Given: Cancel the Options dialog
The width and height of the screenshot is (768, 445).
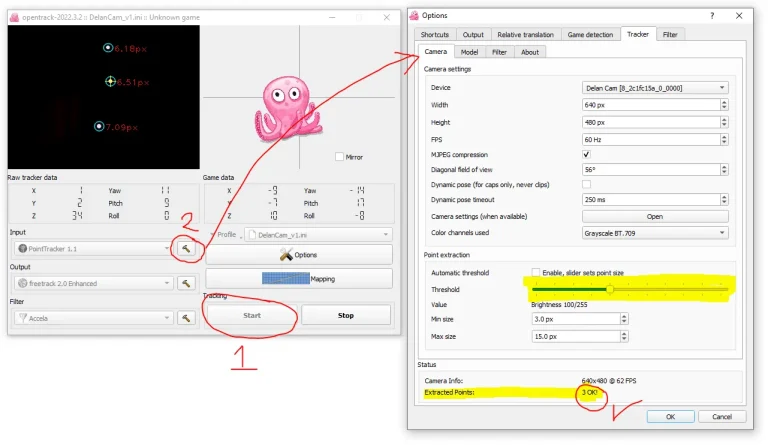Looking at the screenshot, I should (722, 417).
